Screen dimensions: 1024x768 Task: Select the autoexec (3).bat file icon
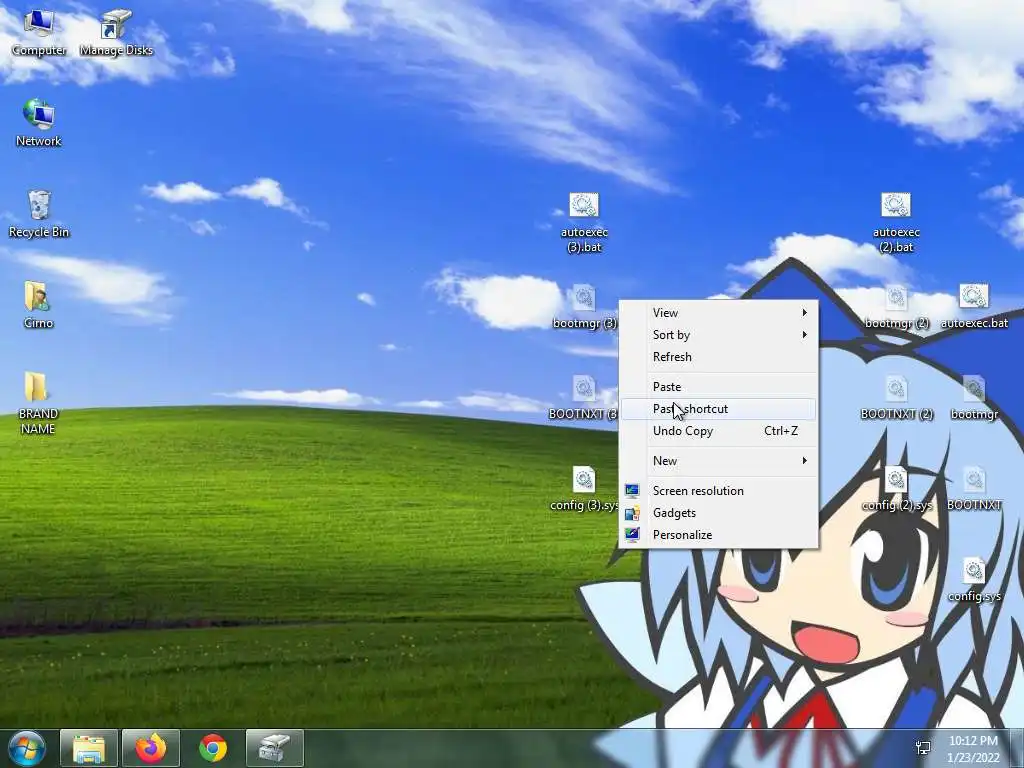[x=584, y=223]
